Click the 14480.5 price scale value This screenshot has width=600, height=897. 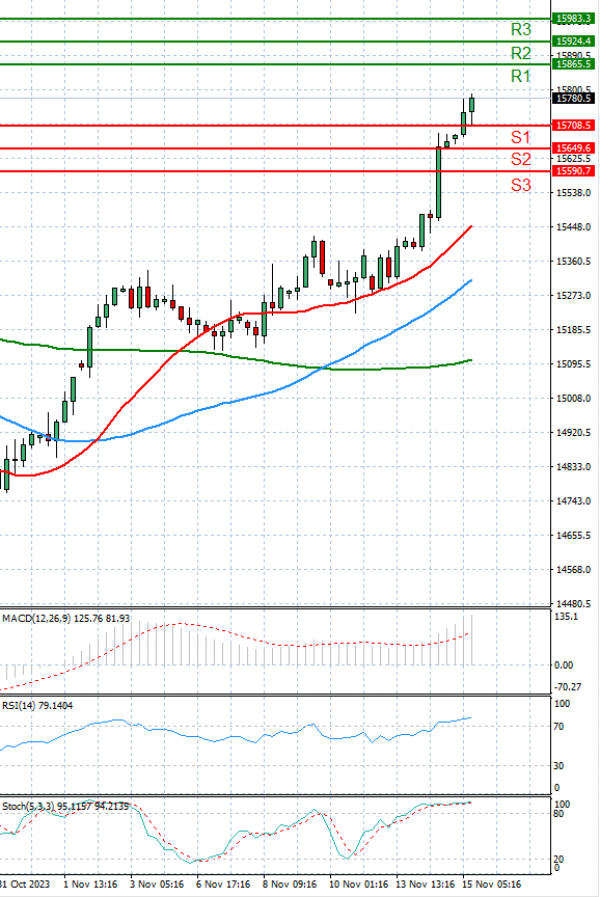[x=574, y=604]
